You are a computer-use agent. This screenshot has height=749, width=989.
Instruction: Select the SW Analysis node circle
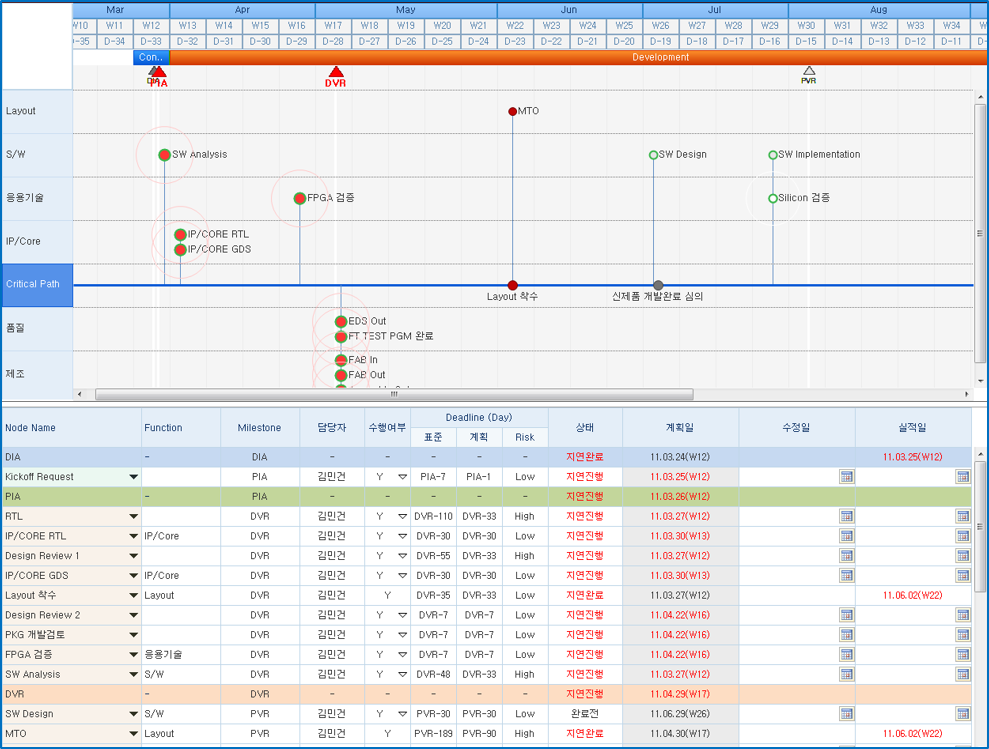point(164,155)
